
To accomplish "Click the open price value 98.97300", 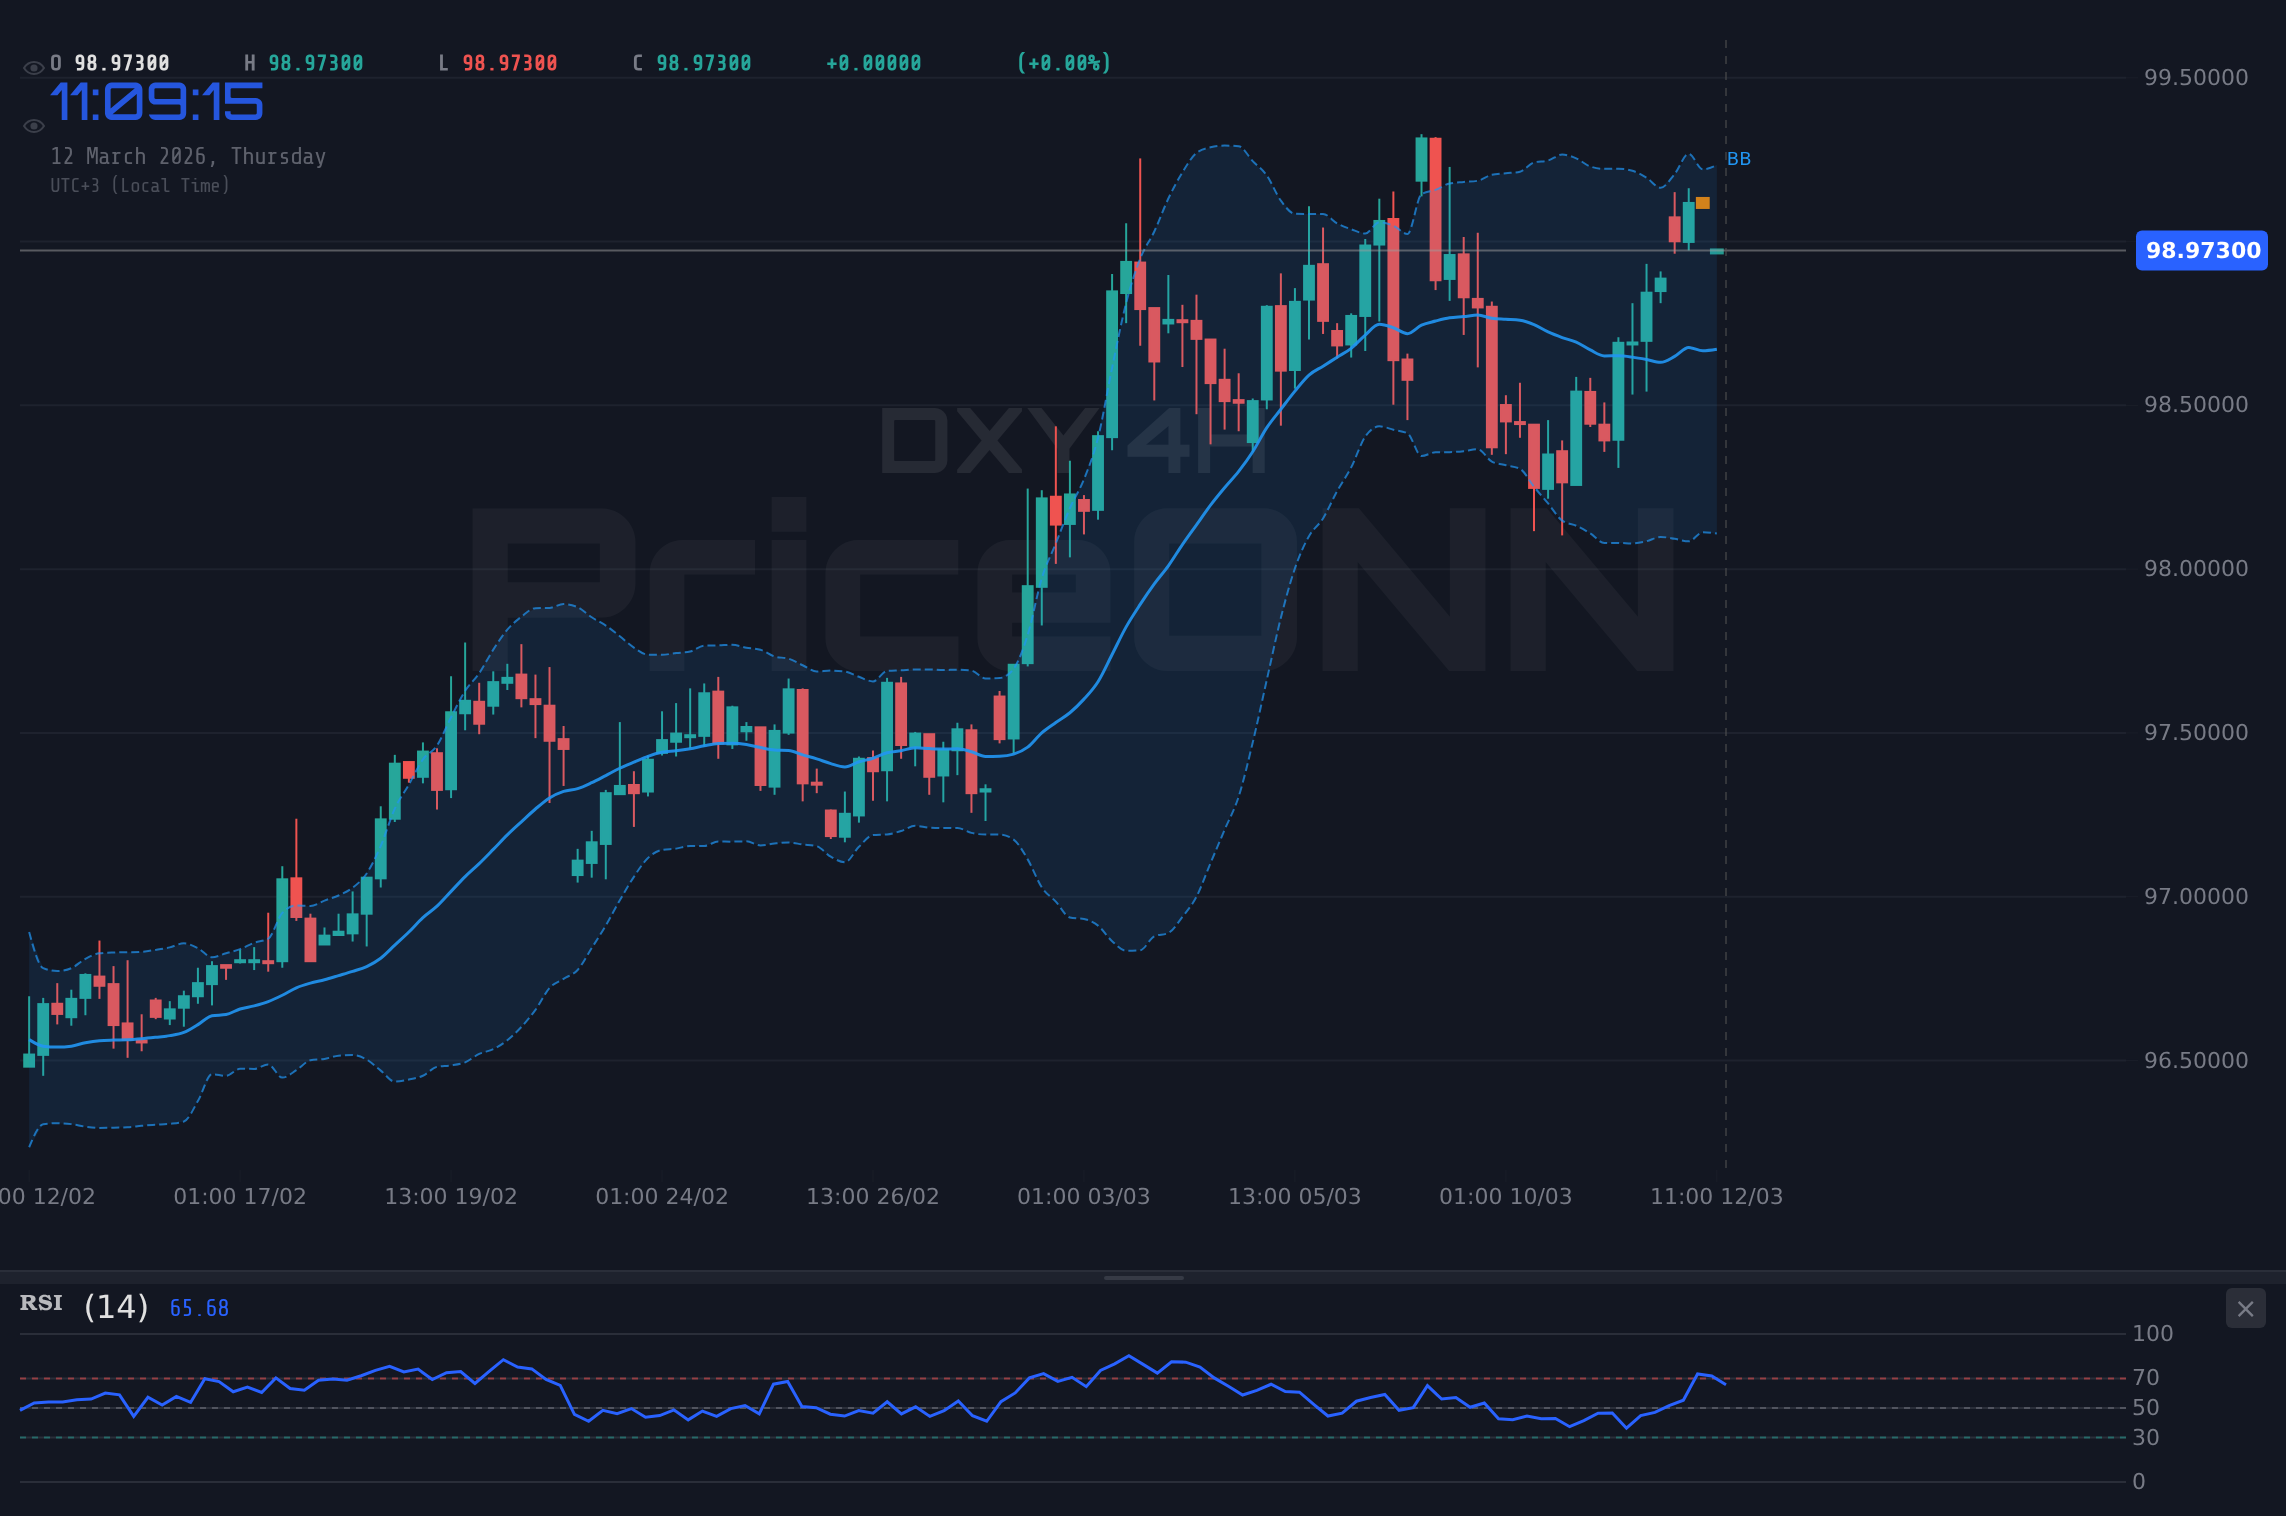I will (122, 63).
